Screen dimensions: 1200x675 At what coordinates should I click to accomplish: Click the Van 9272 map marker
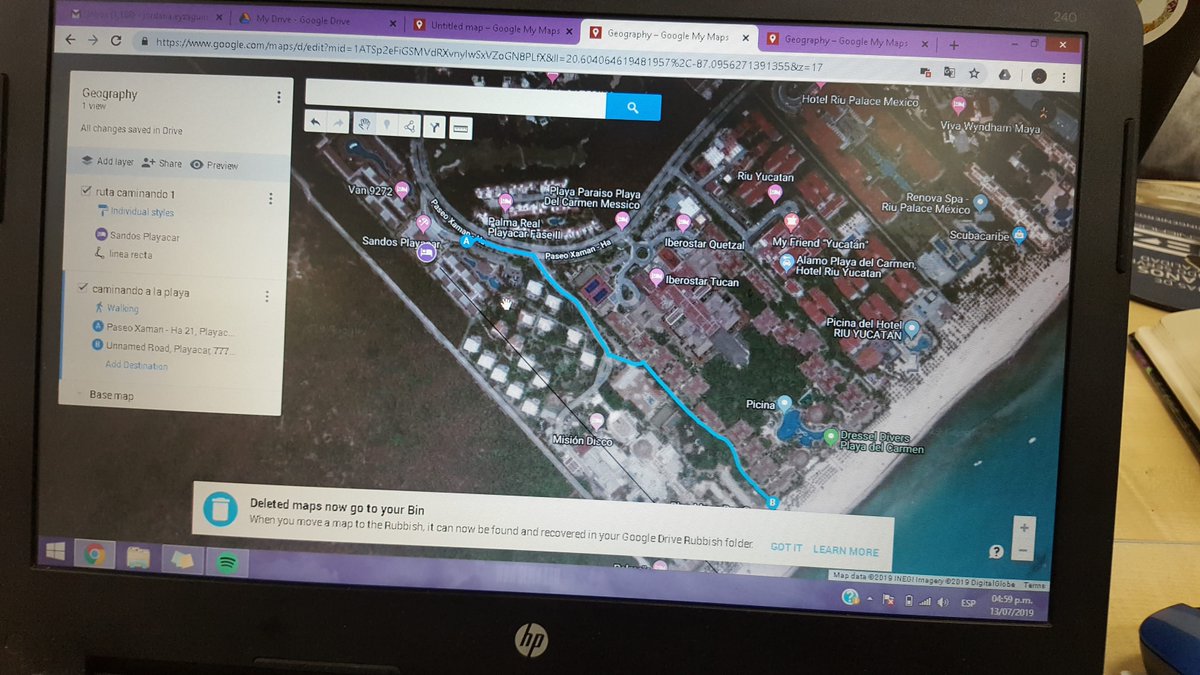coord(403,189)
